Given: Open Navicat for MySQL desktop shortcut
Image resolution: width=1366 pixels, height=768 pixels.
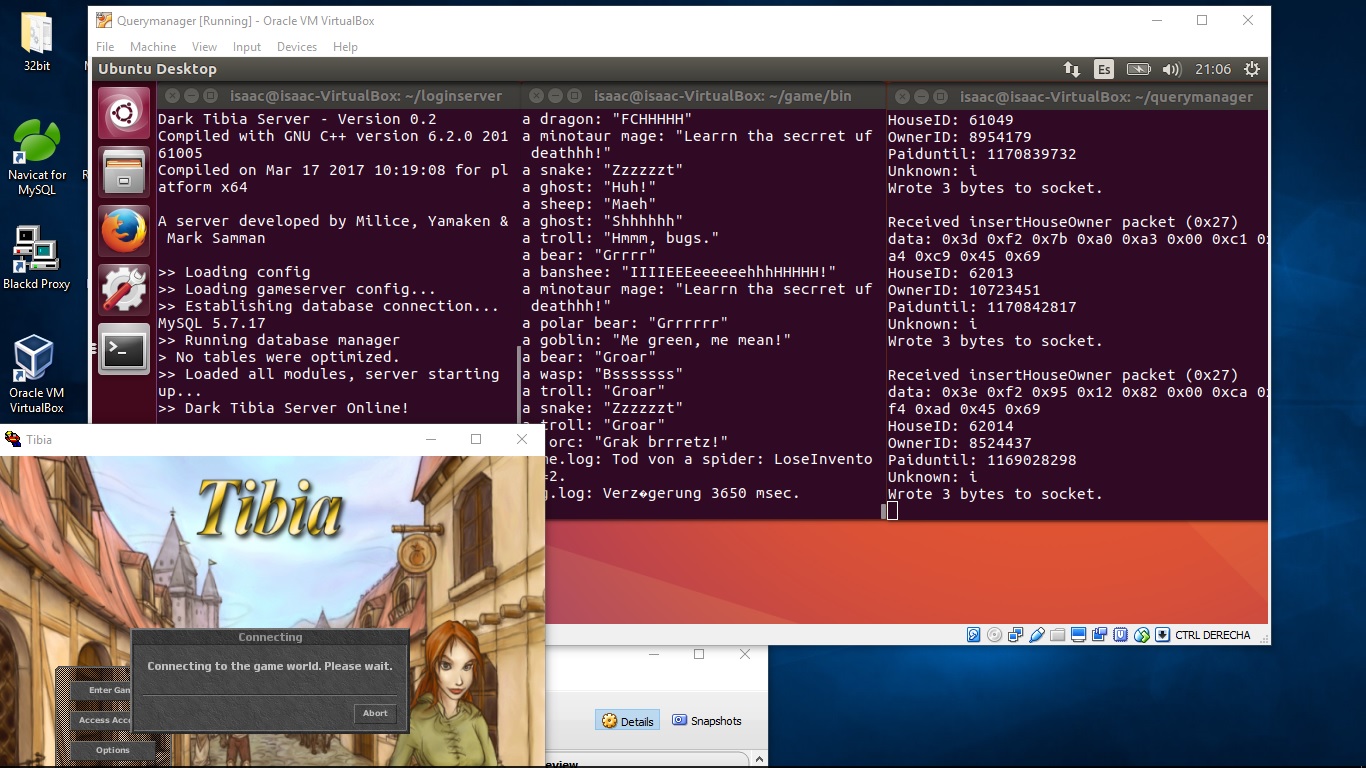Looking at the screenshot, I should pyautogui.click(x=37, y=158).
